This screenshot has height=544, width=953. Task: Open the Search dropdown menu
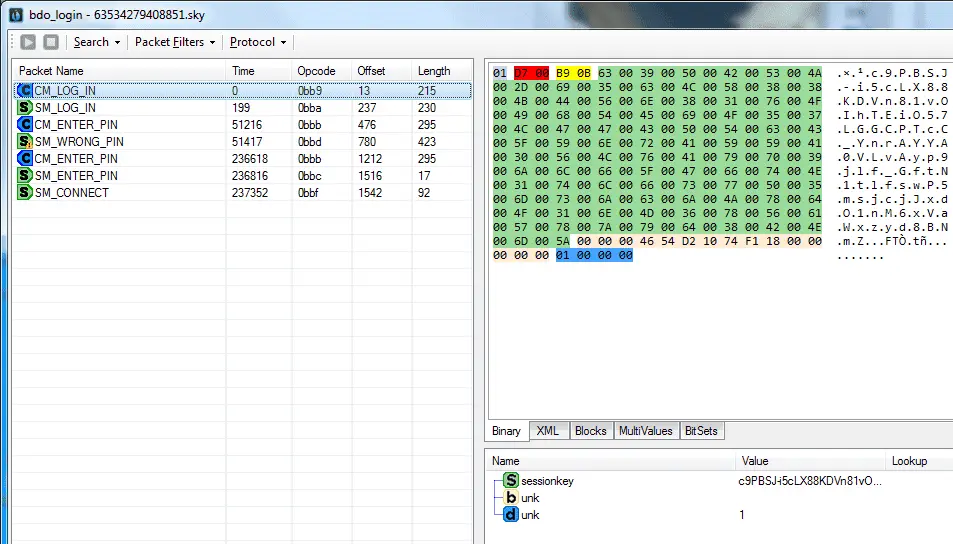(x=97, y=42)
